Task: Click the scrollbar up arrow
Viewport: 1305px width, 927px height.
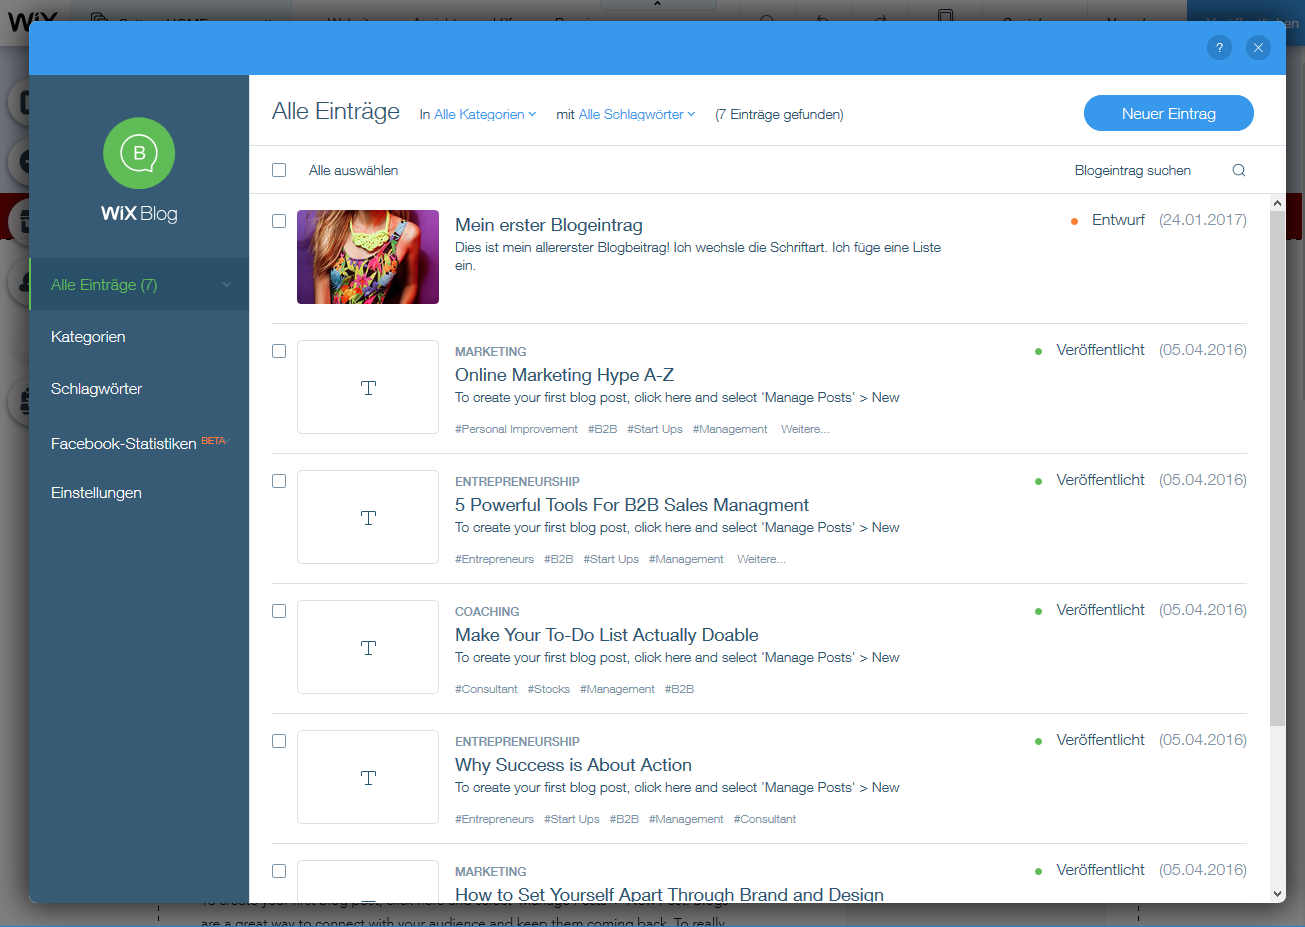Action: point(1277,203)
